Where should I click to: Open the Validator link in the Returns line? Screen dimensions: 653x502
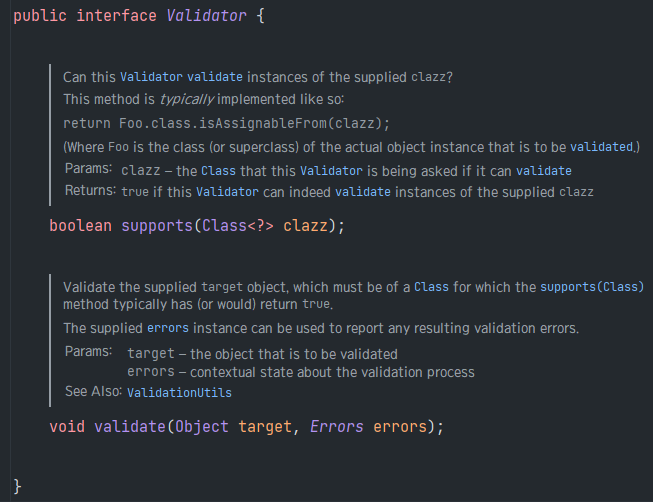pyautogui.click(x=227, y=192)
